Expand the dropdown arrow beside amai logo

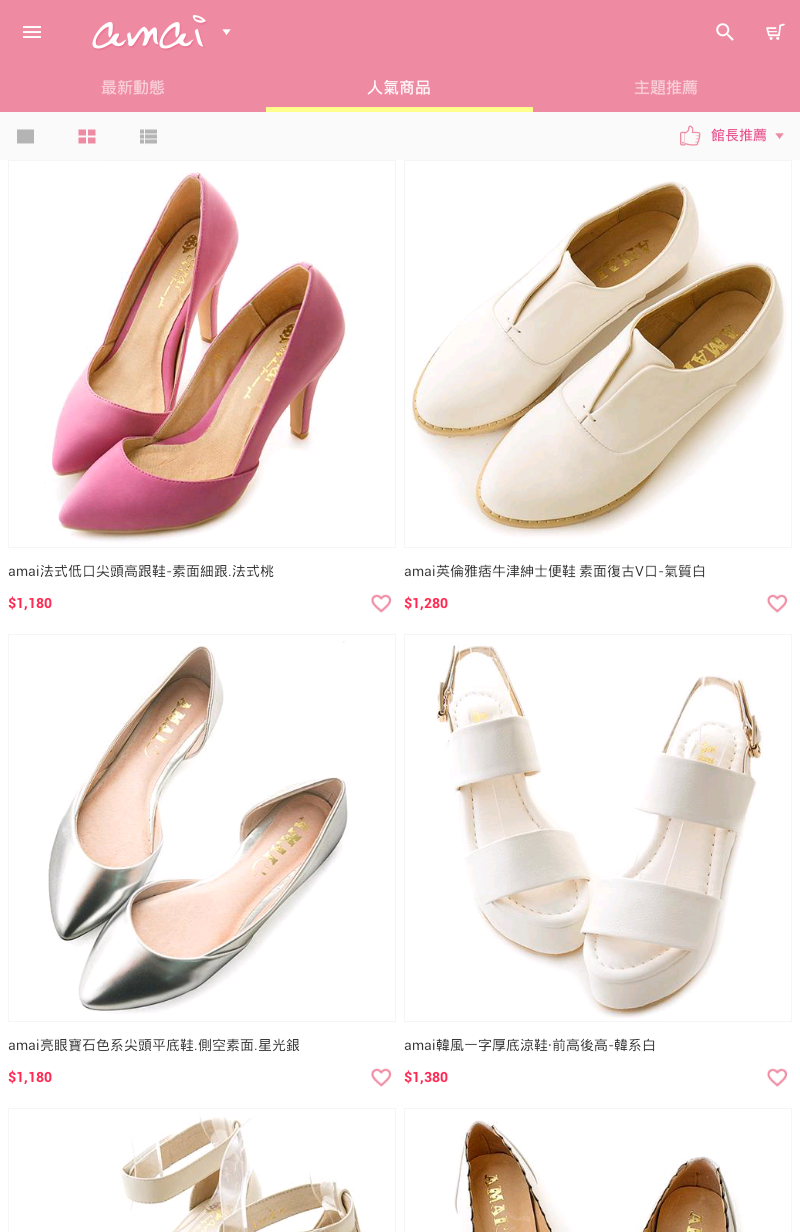pyautogui.click(x=226, y=32)
